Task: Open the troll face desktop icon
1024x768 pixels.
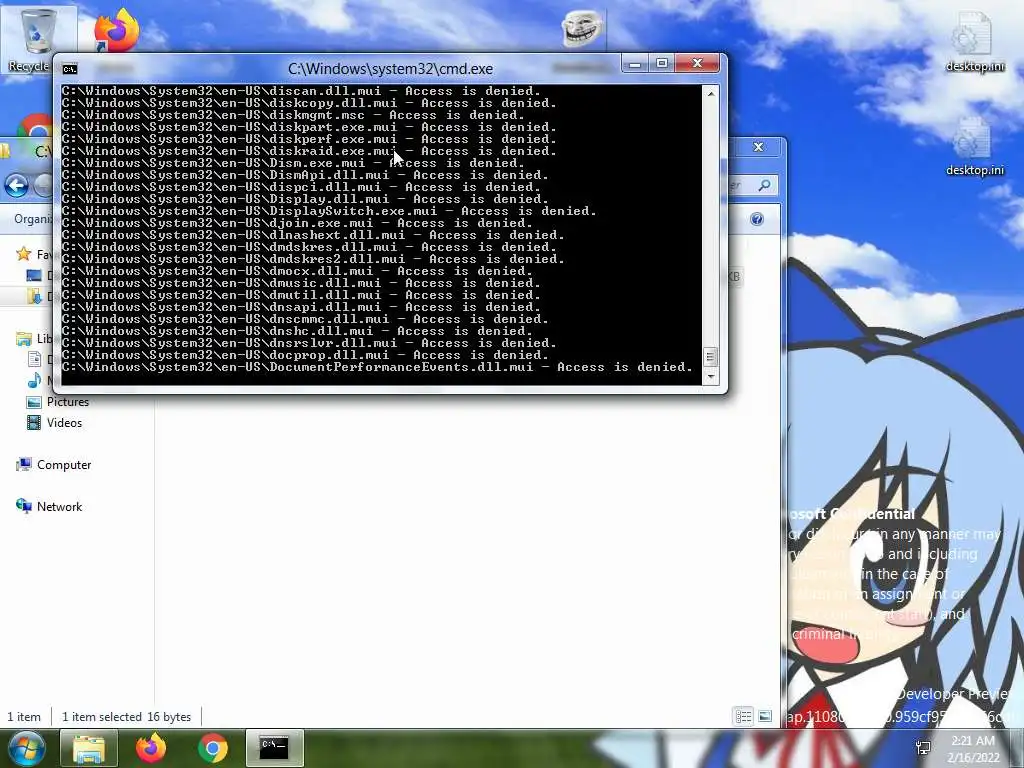Action: coord(581,29)
